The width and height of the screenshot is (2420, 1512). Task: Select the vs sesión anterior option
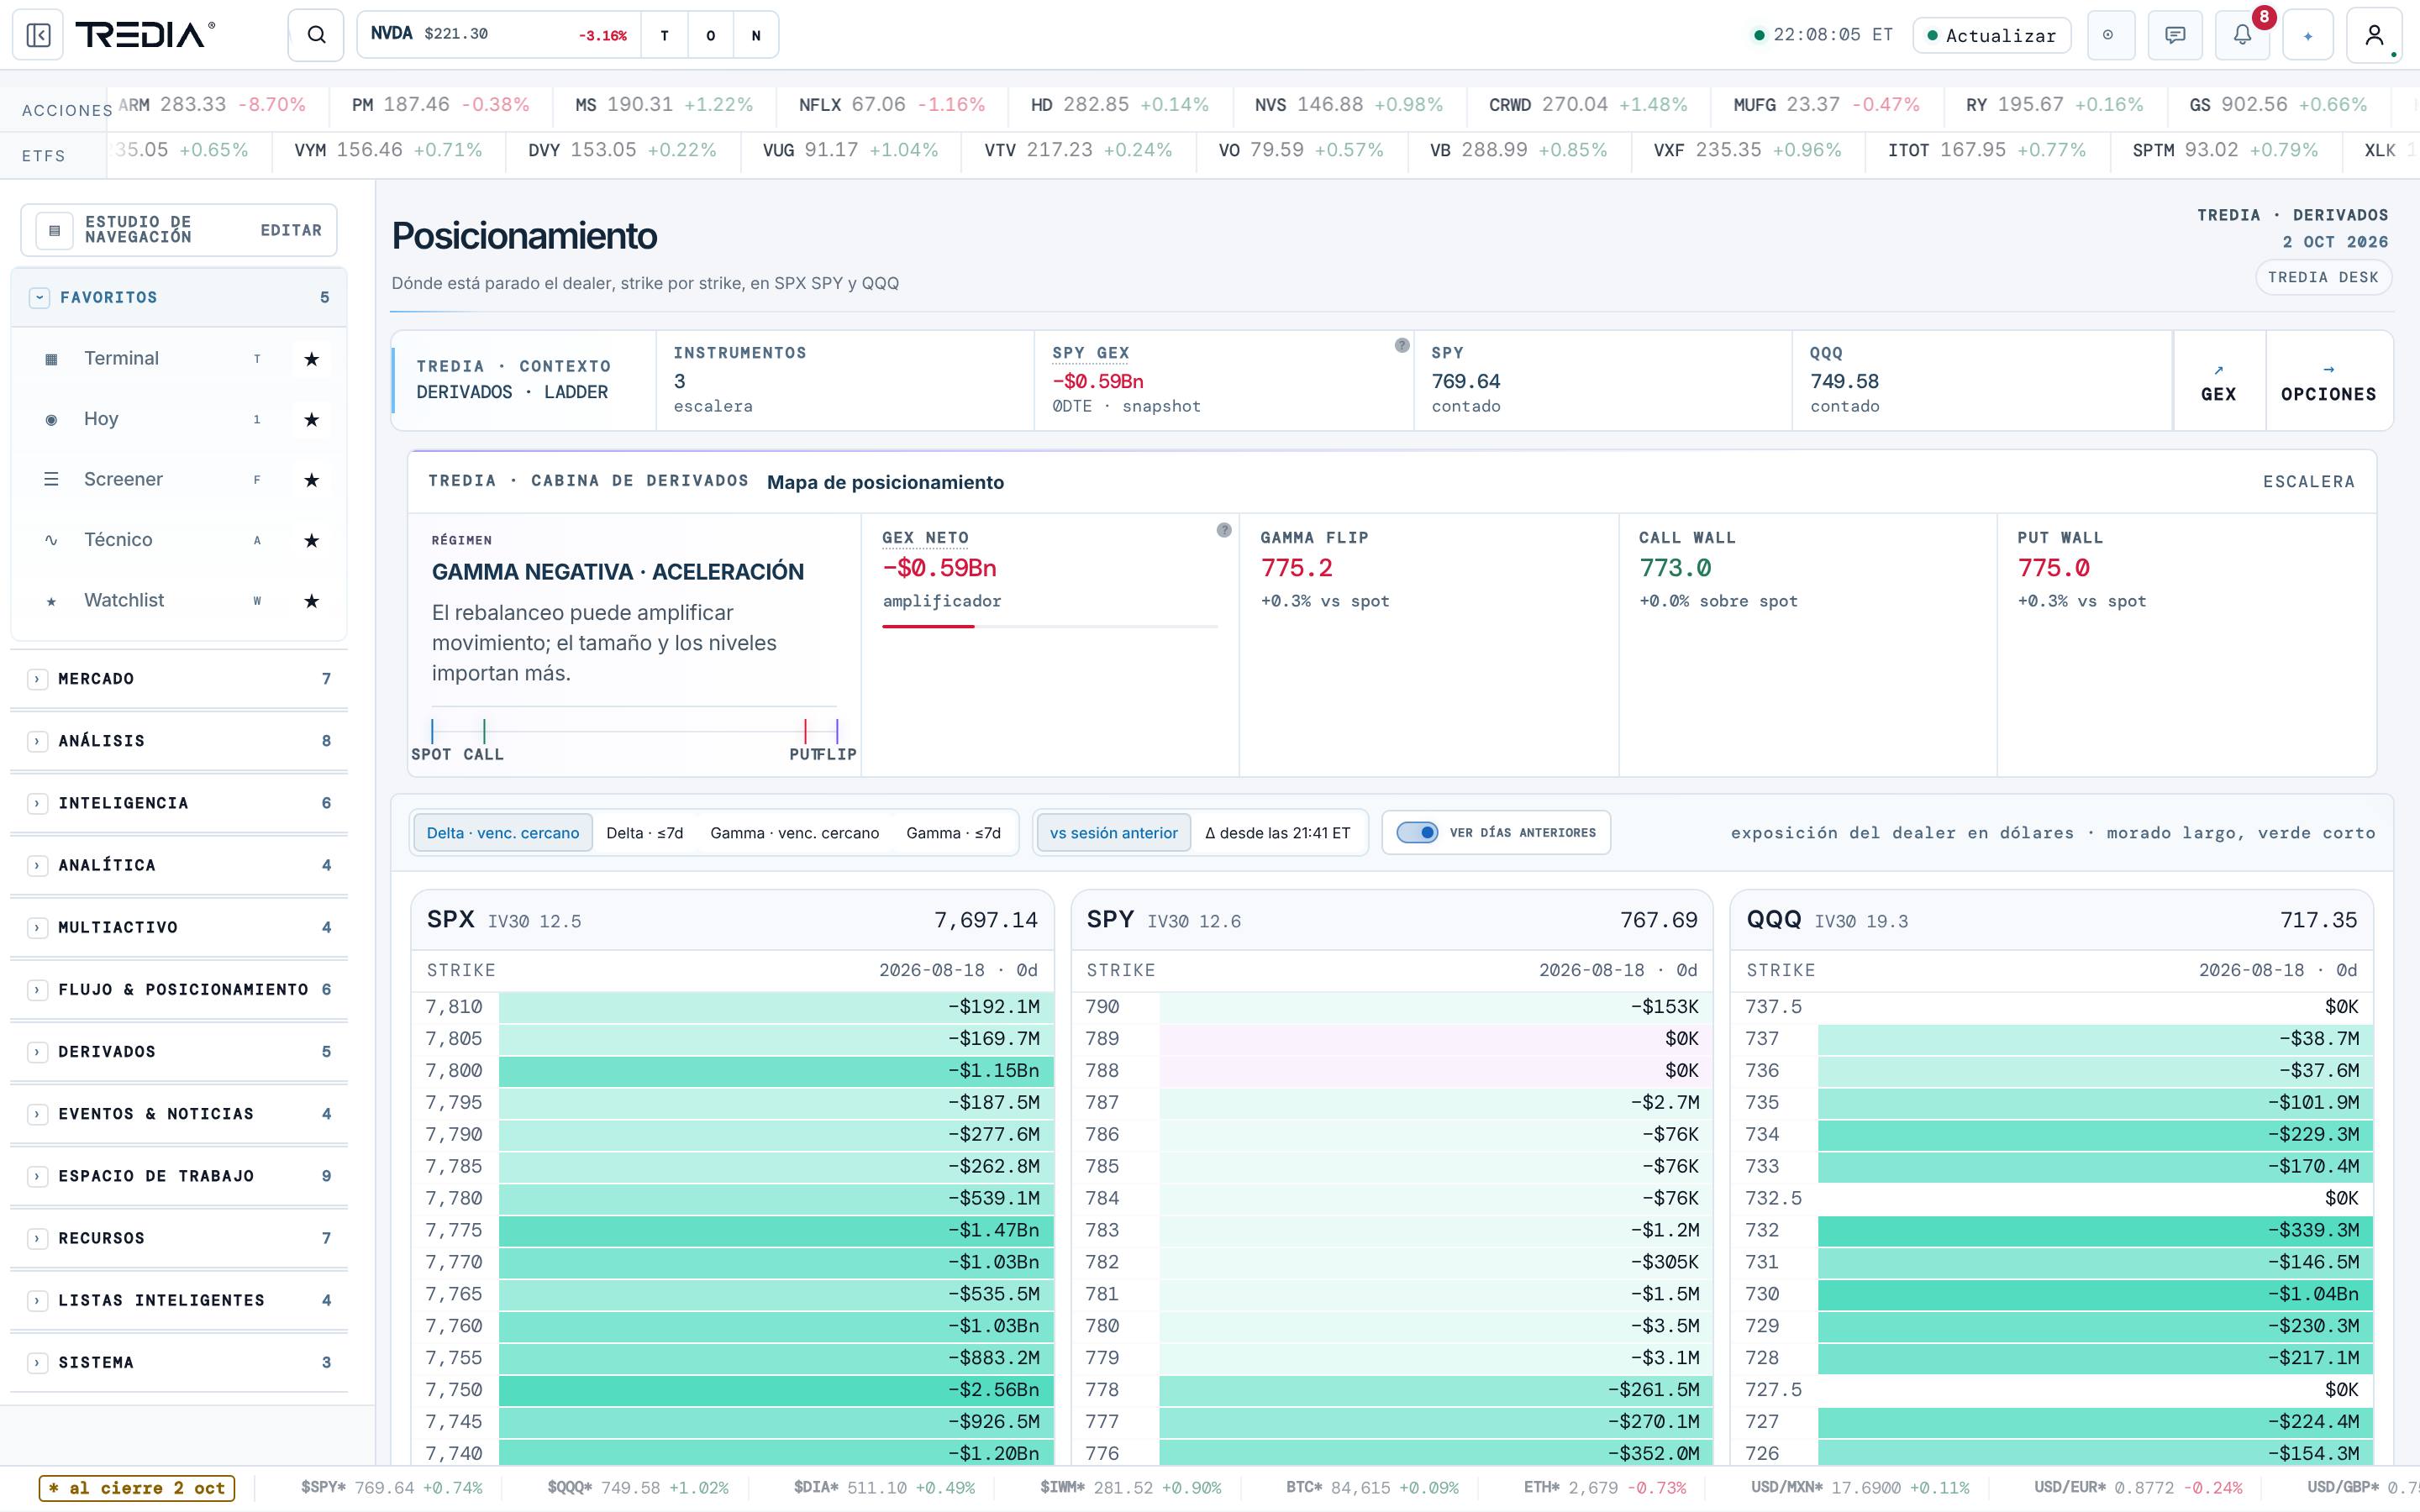(x=1114, y=833)
